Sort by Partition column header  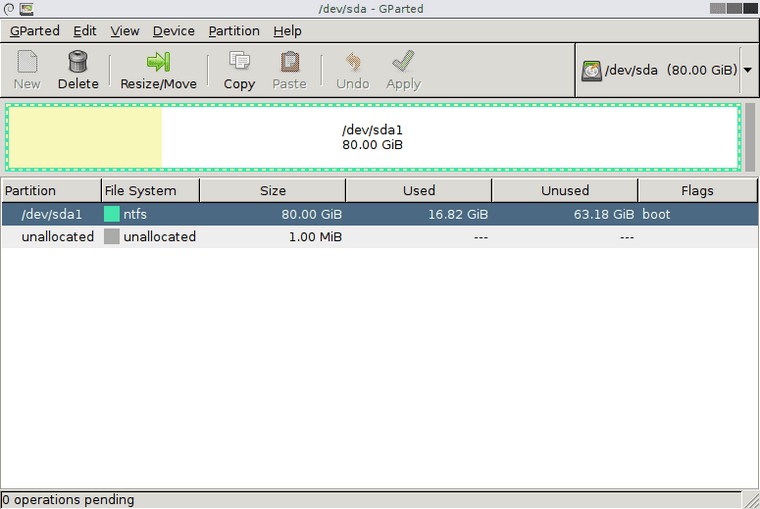pos(51,191)
